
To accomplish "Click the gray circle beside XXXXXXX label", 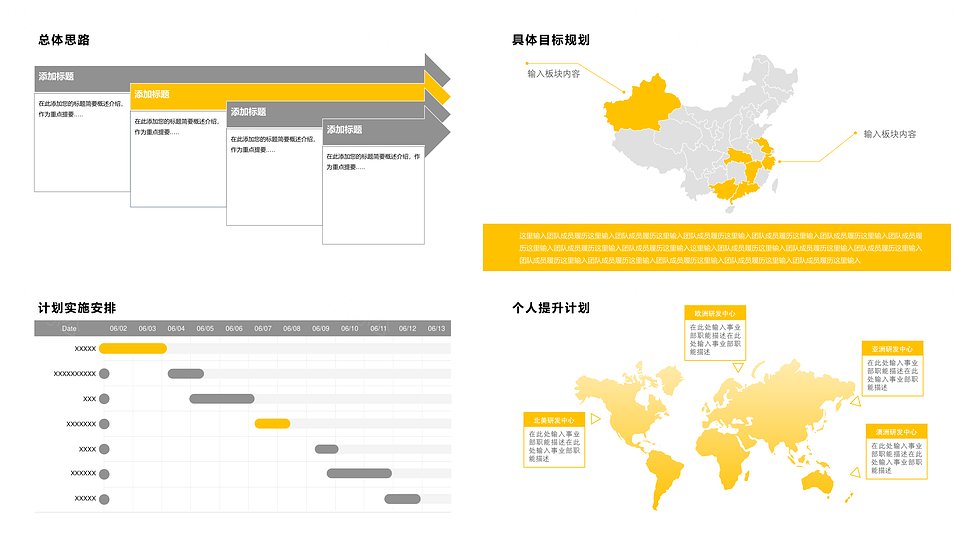I will pos(104,424).
